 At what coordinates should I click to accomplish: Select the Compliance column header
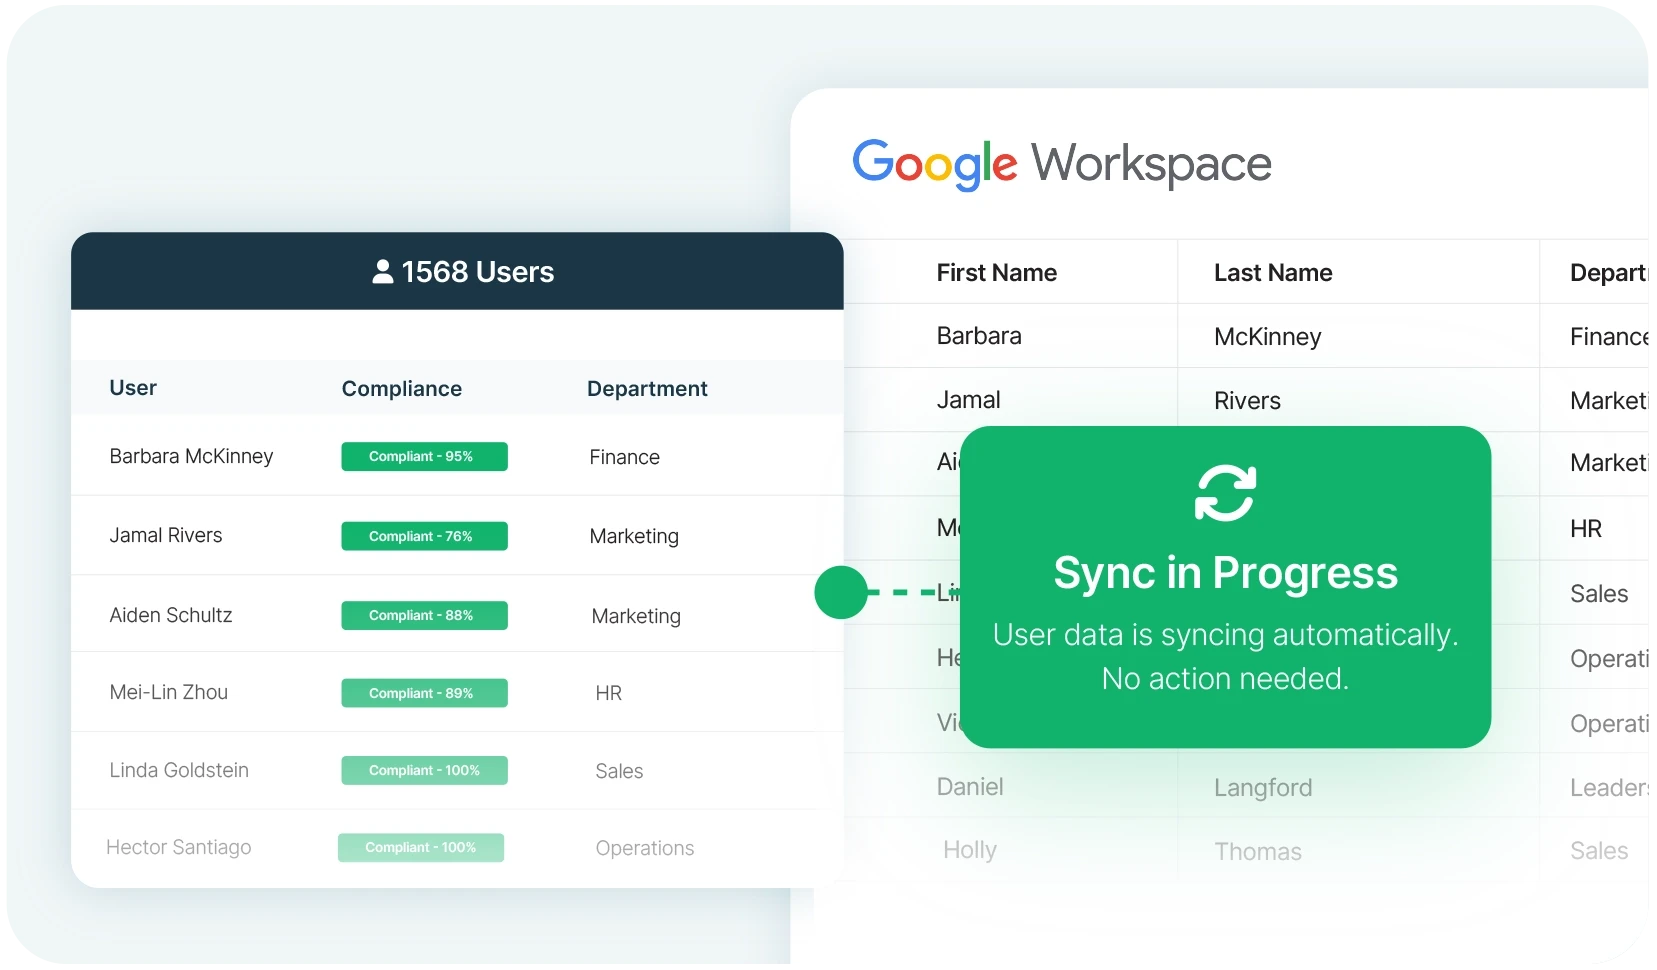tap(402, 389)
